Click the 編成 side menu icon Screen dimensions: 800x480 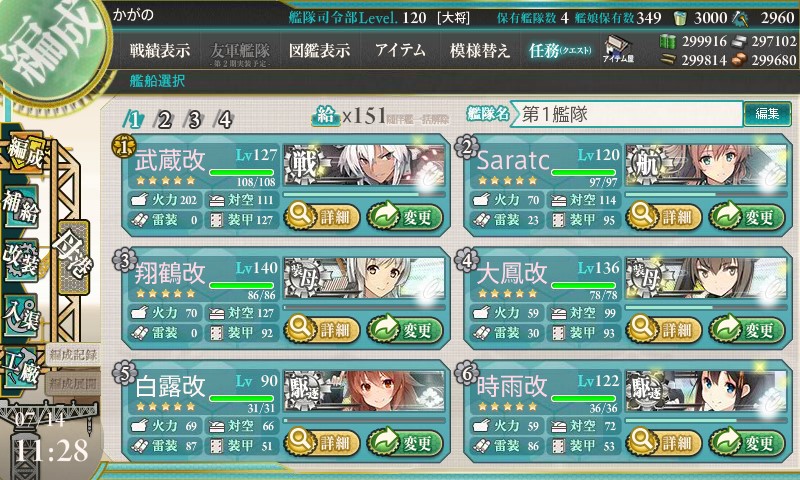pyautogui.click(x=24, y=153)
